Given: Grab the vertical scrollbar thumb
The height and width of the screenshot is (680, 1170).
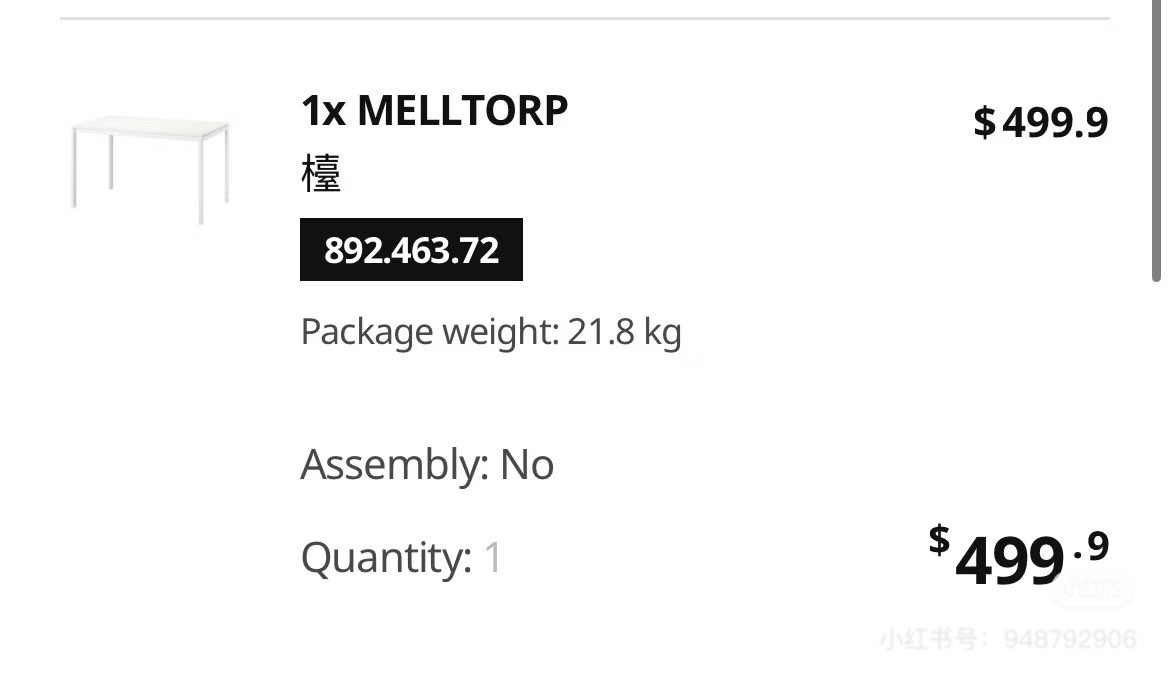Looking at the screenshot, I should pos(1157,141).
